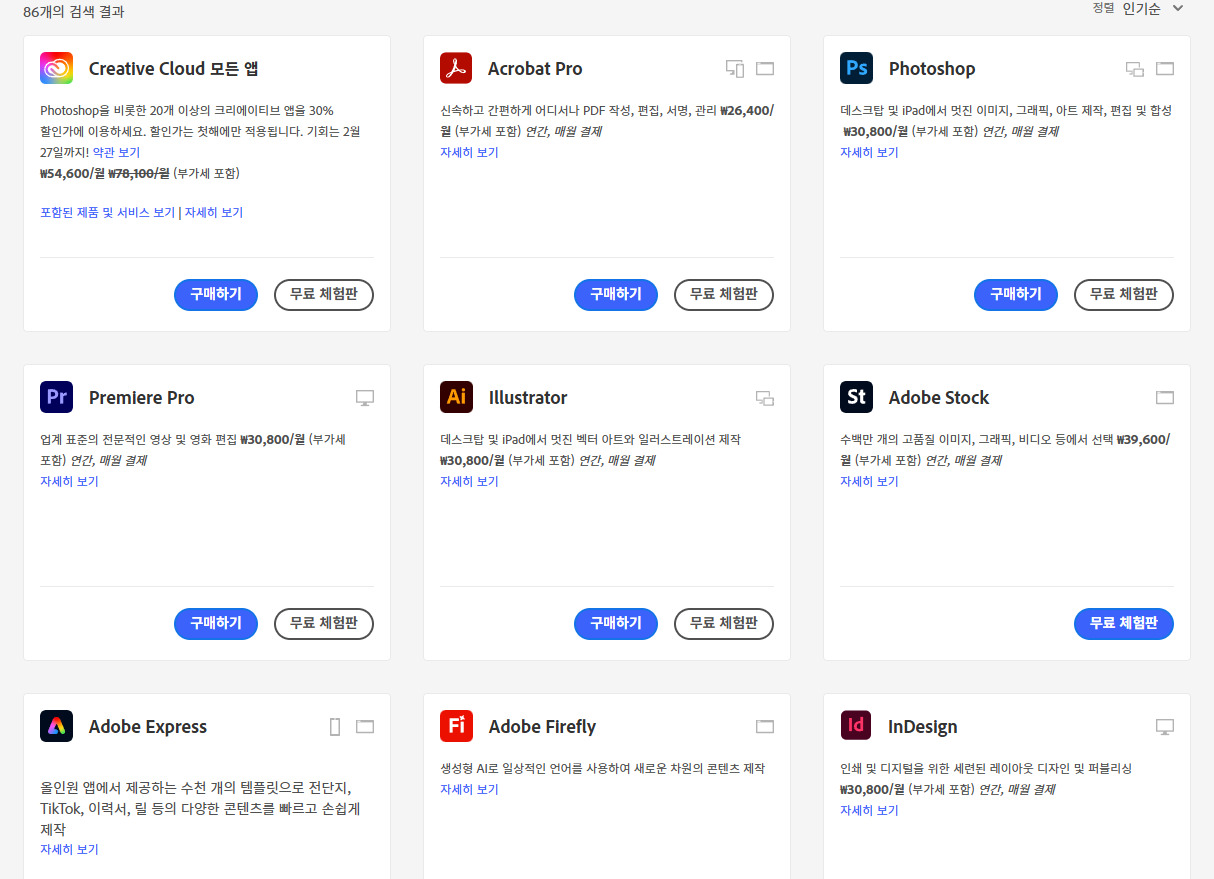Click the Adobe Express logo icon
The image size is (1214, 879).
[57, 726]
